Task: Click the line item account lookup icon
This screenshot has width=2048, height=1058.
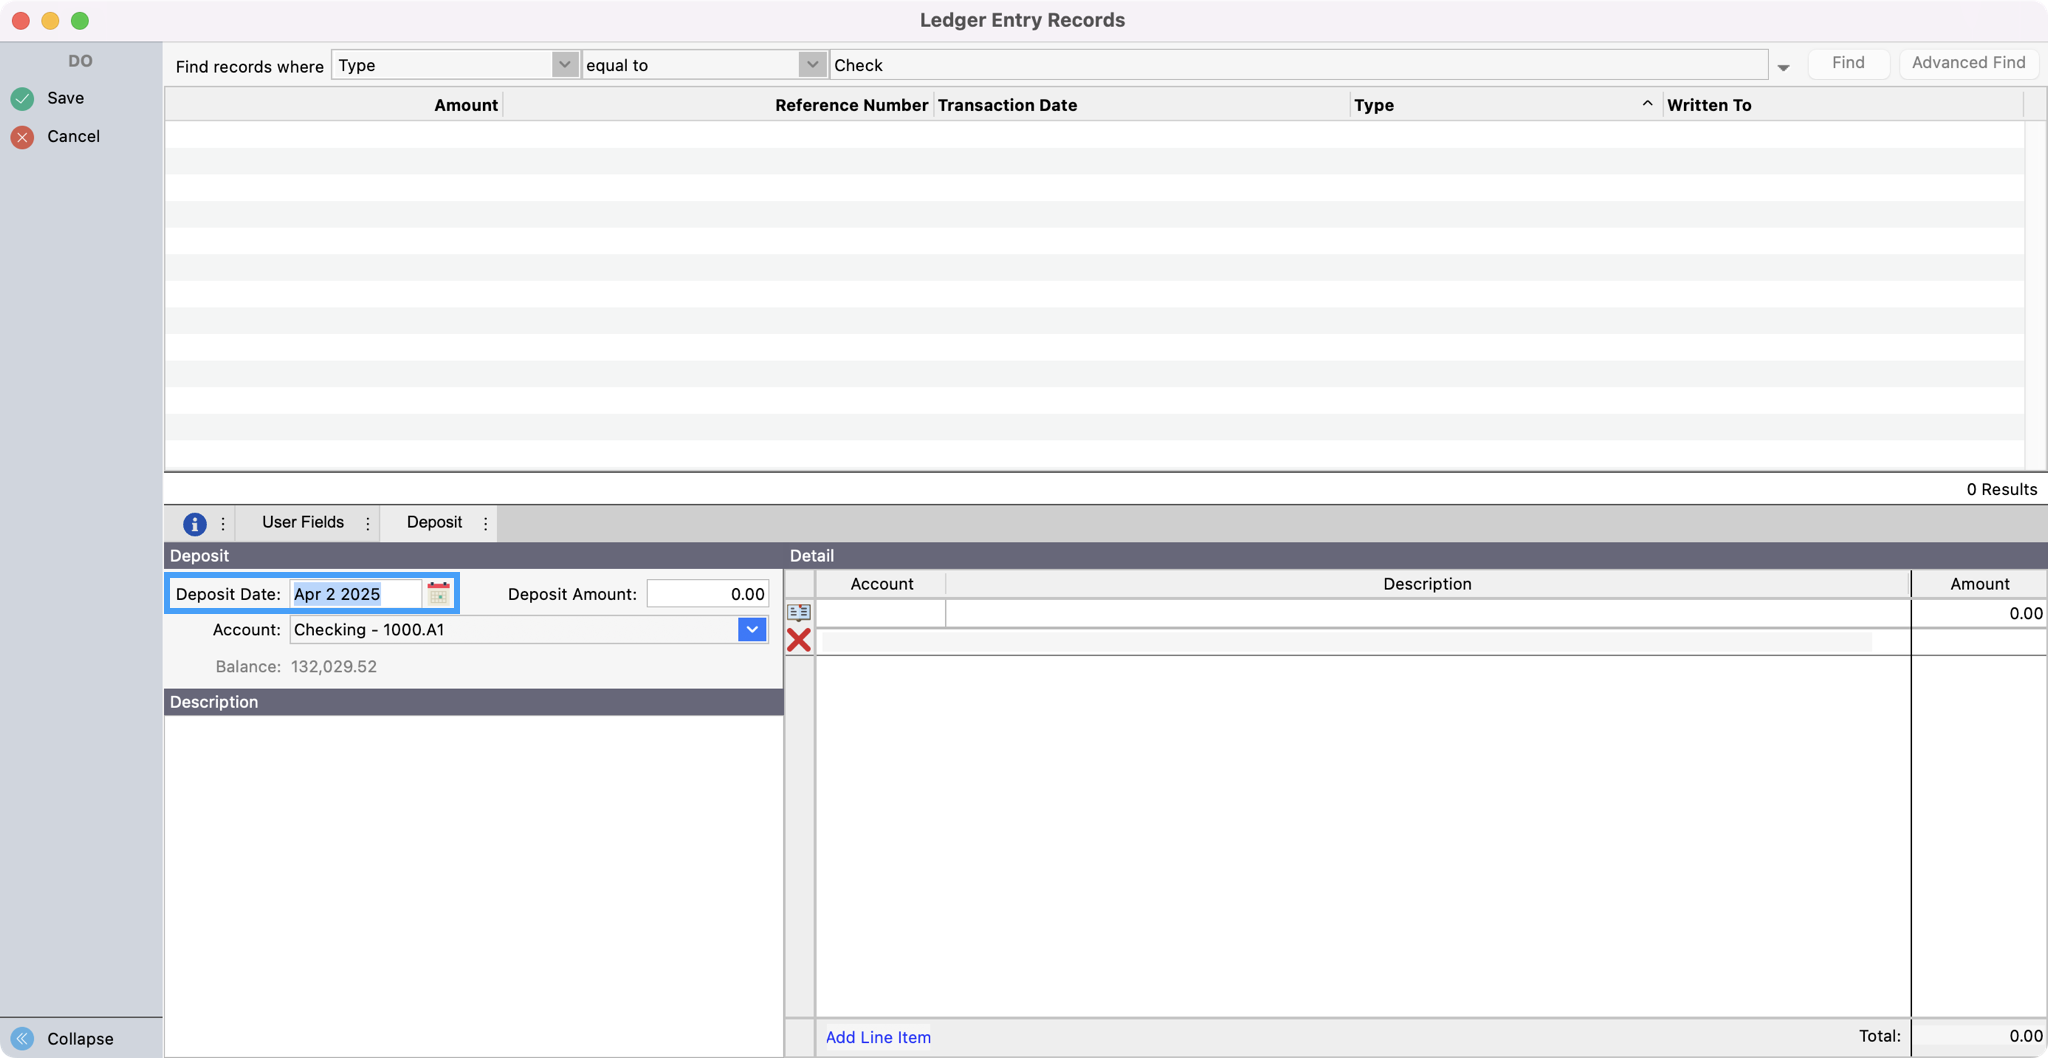Action: click(x=799, y=613)
